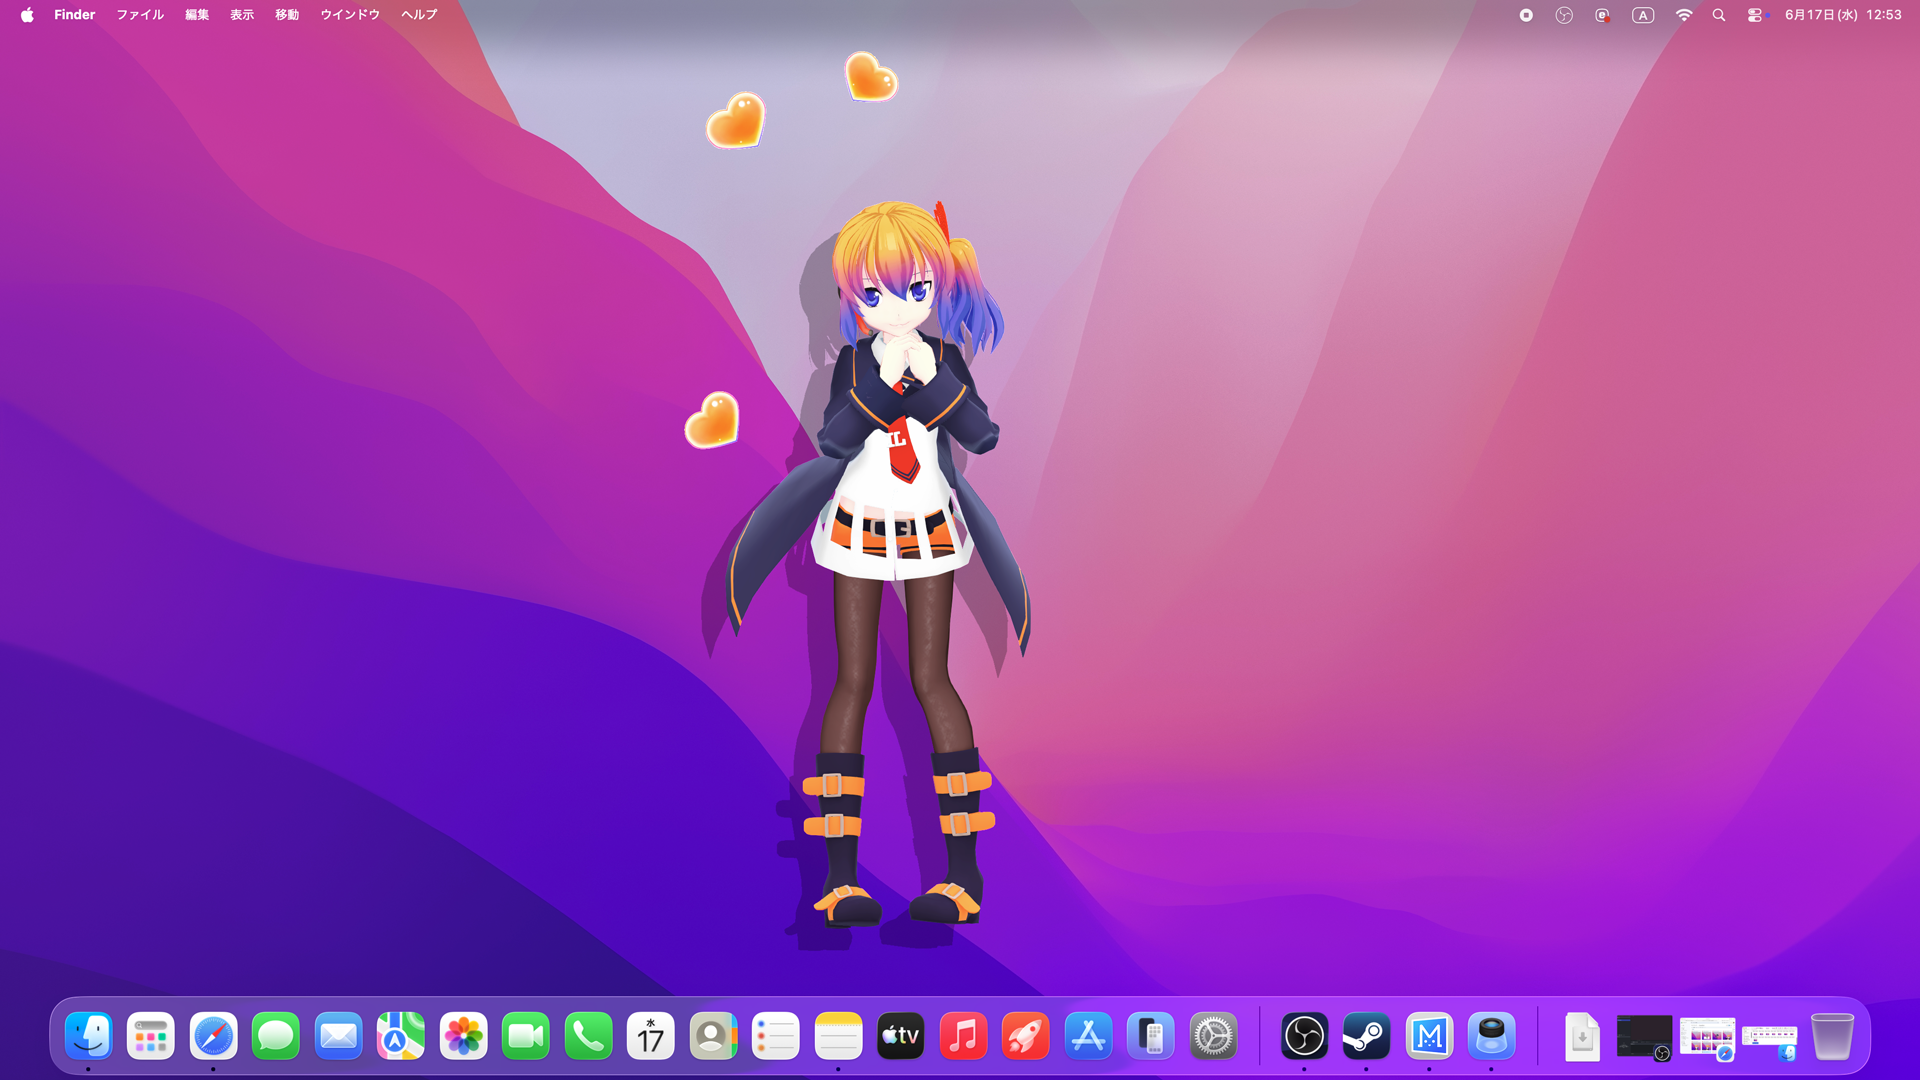
Task: Launch the Apple TV app
Action: (x=901, y=1036)
